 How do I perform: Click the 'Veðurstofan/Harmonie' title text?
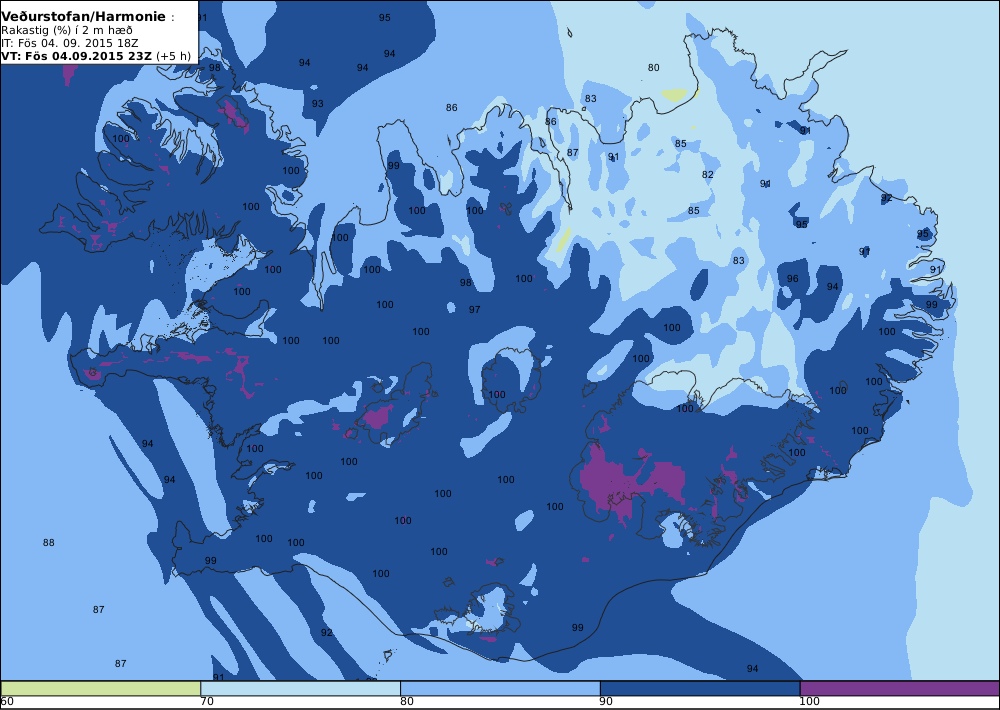84,17
